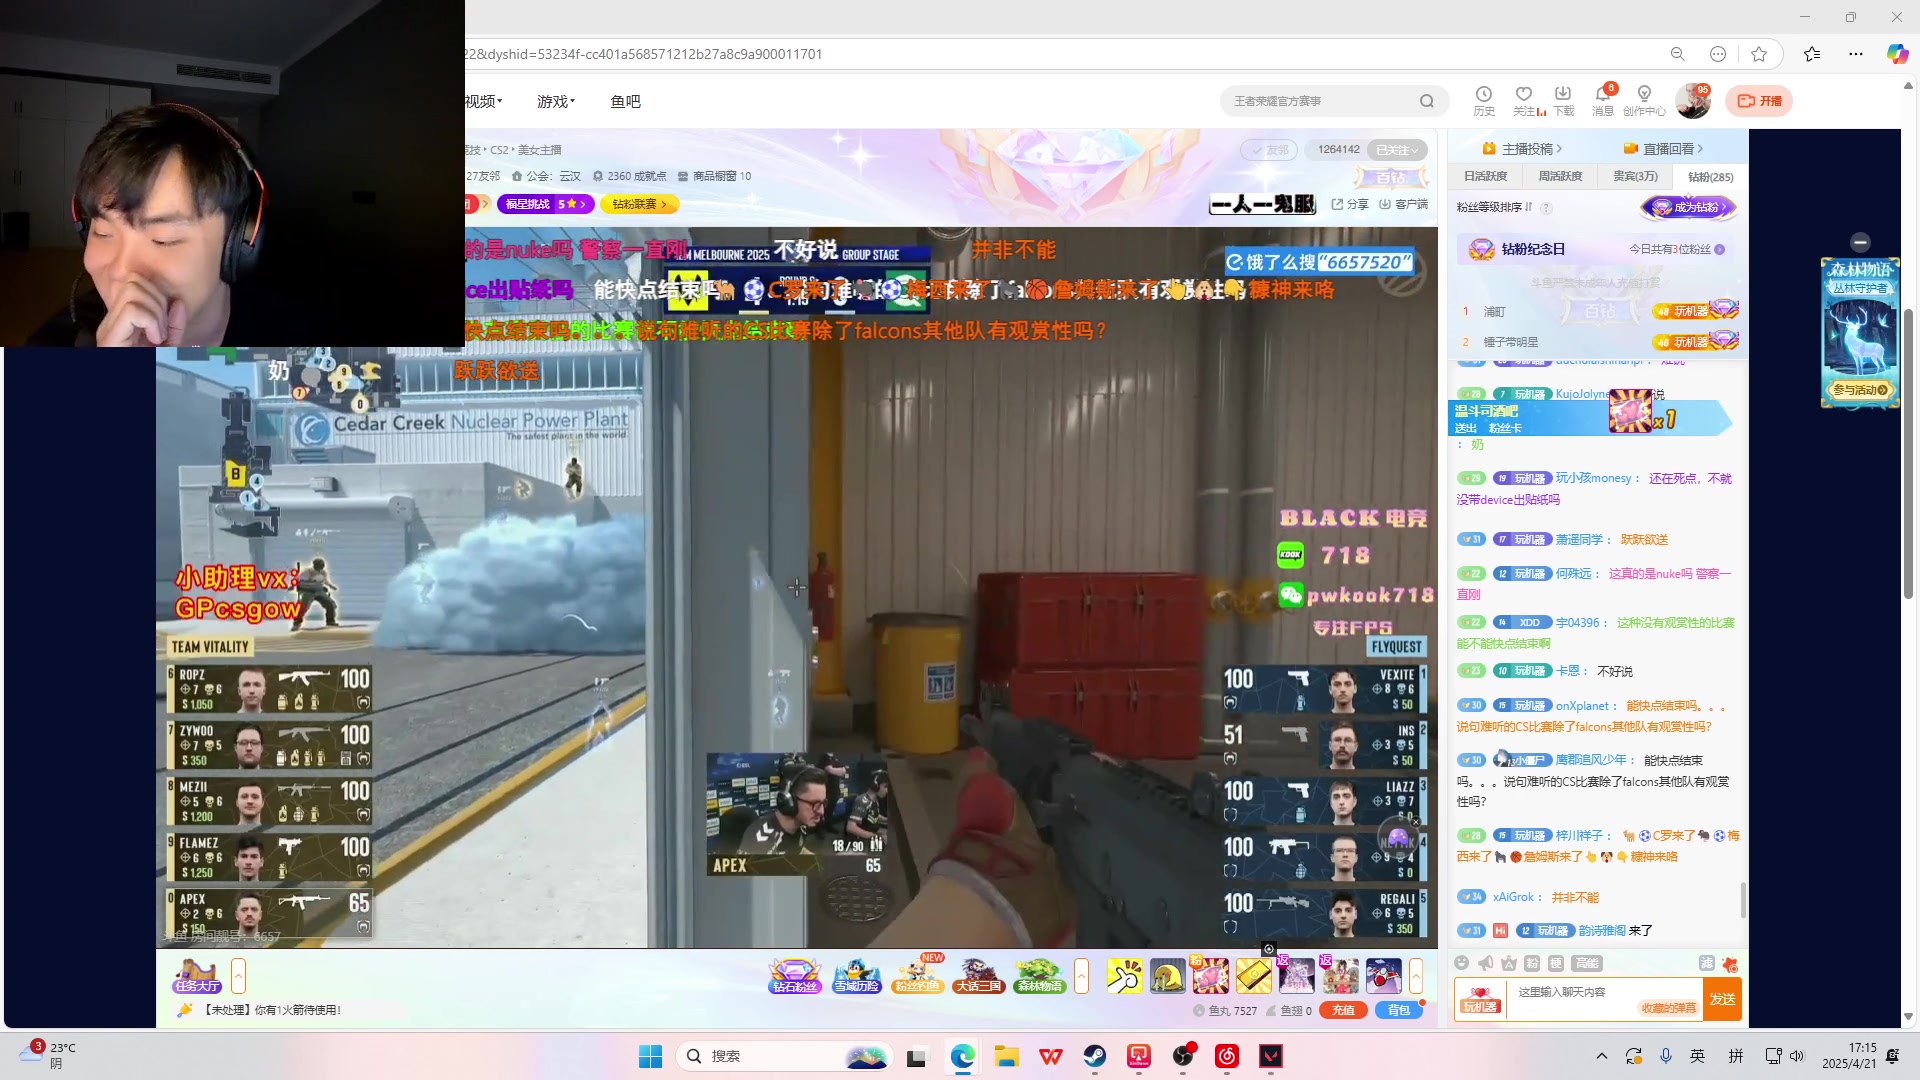Click the 参与活动 join activity button
1920x1080 pixels.
point(1860,390)
